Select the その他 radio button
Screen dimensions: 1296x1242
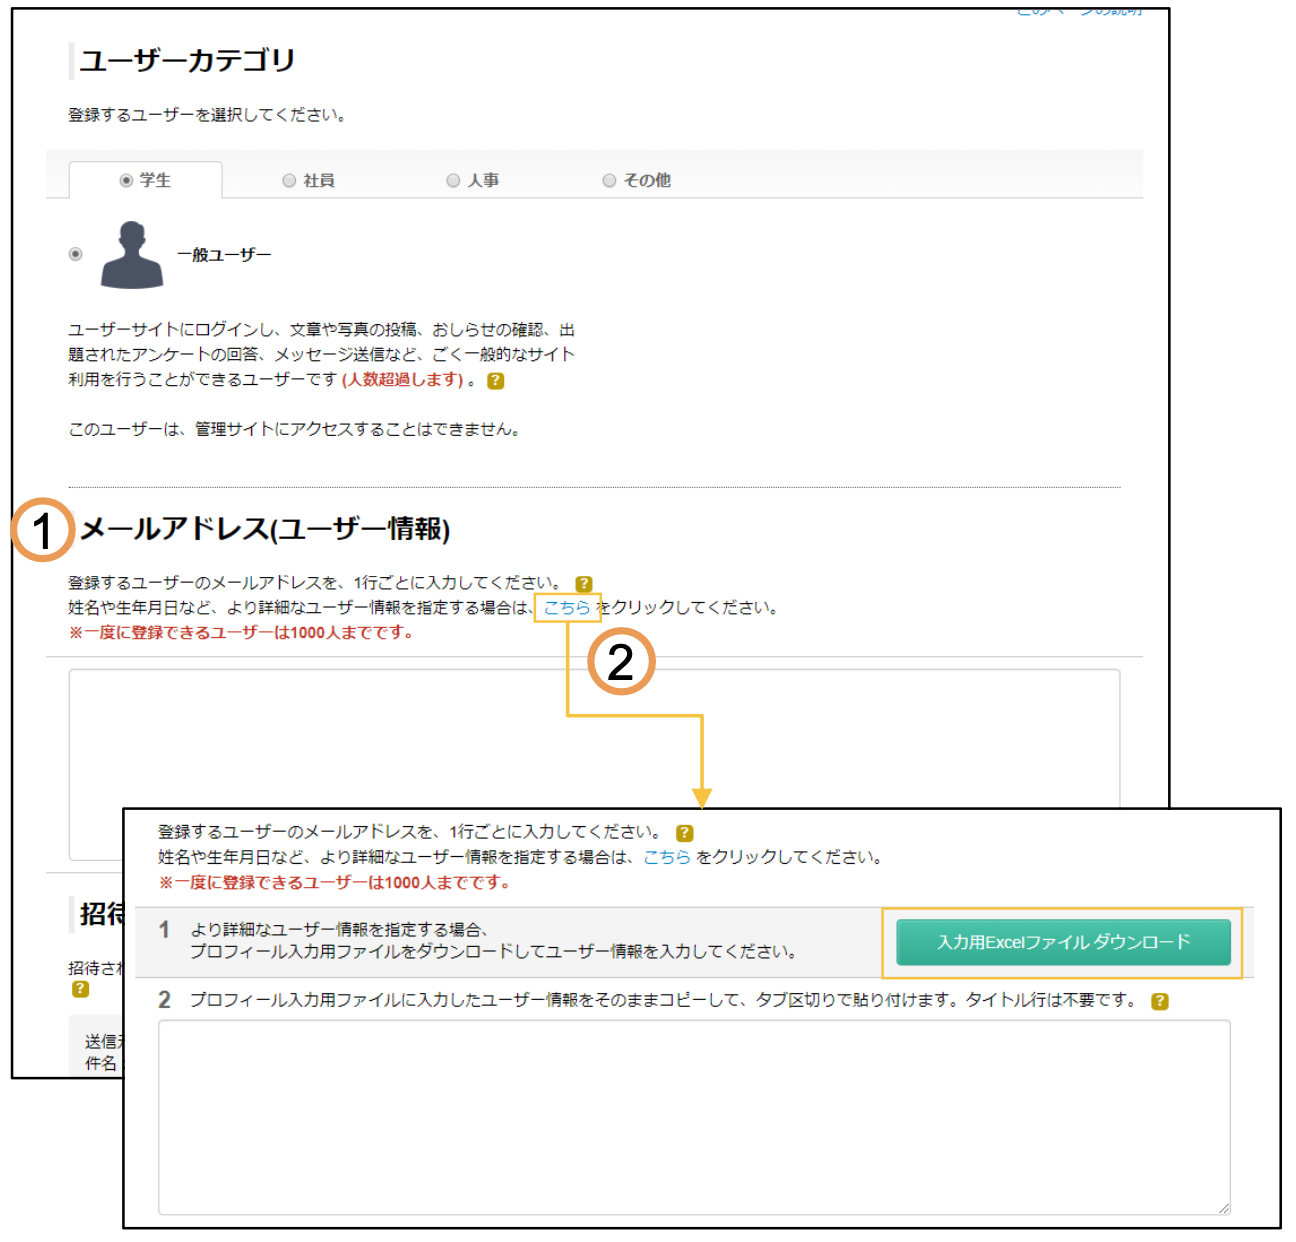[x=609, y=181]
